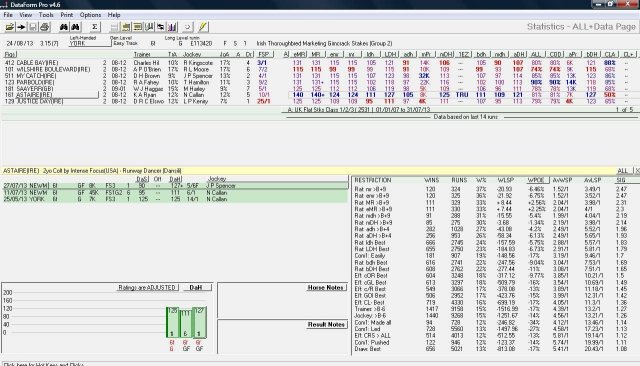Click the printer toolbar icon
640x366 pixels.
pos(44,27)
